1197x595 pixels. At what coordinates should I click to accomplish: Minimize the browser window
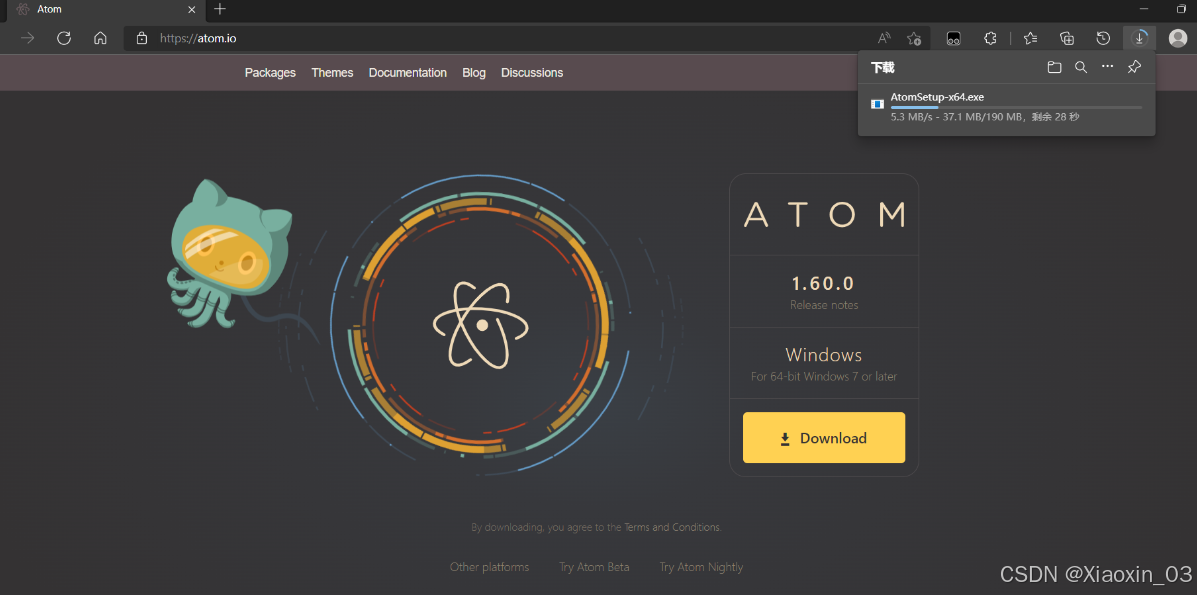pos(1144,9)
